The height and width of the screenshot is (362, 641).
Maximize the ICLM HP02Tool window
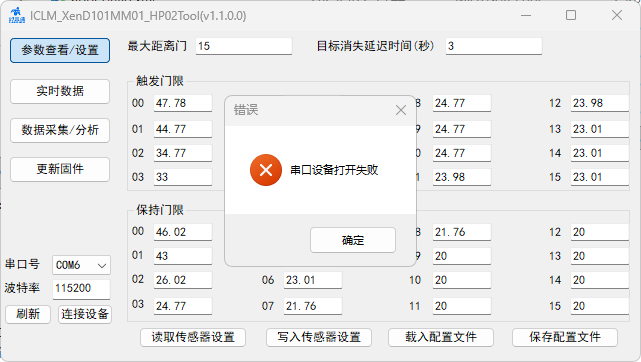pos(571,16)
